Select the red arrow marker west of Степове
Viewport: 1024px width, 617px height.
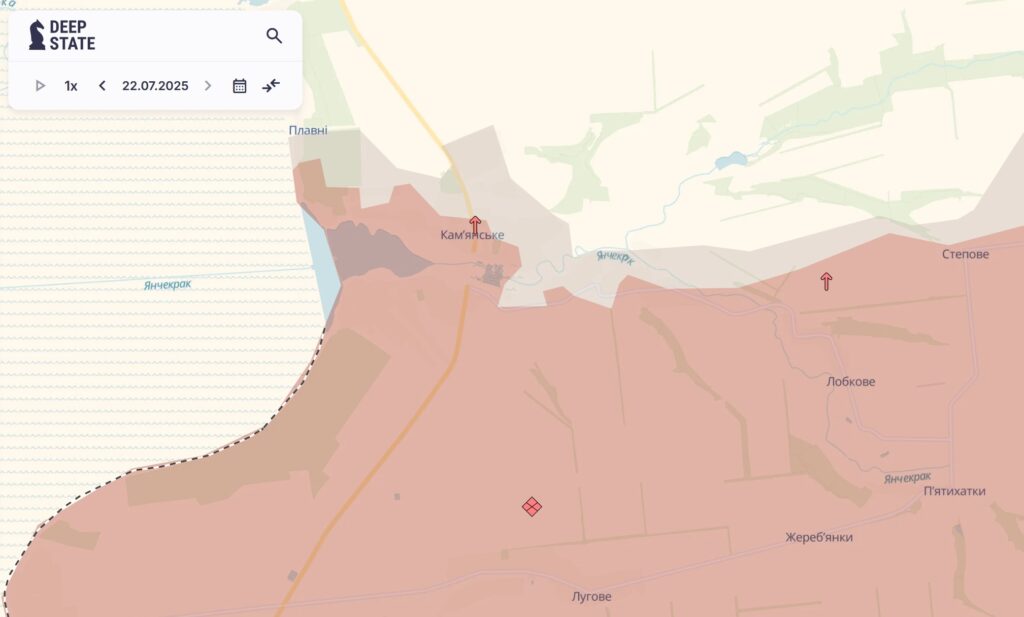(x=826, y=281)
